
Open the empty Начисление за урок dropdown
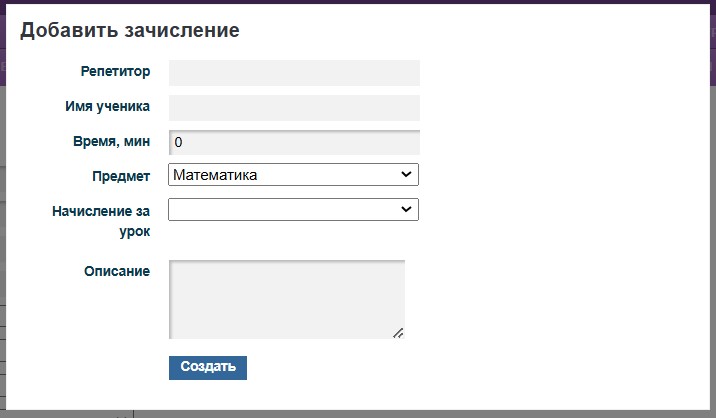(x=293, y=209)
